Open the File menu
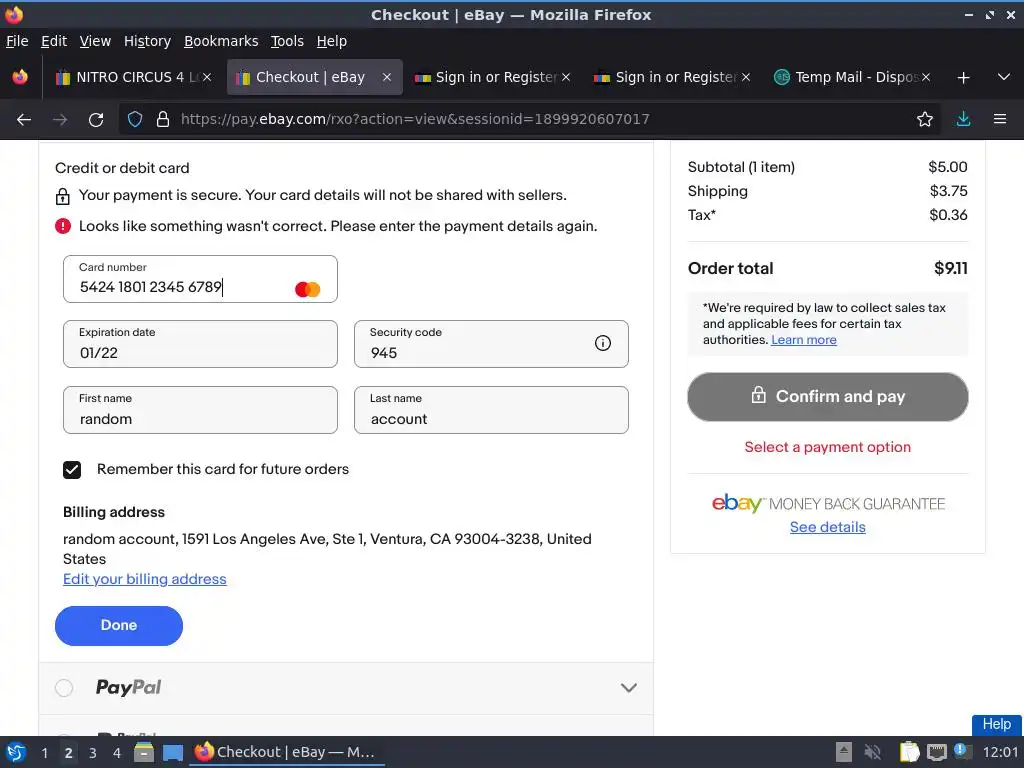Image resolution: width=1024 pixels, height=768 pixels. (x=17, y=41)
